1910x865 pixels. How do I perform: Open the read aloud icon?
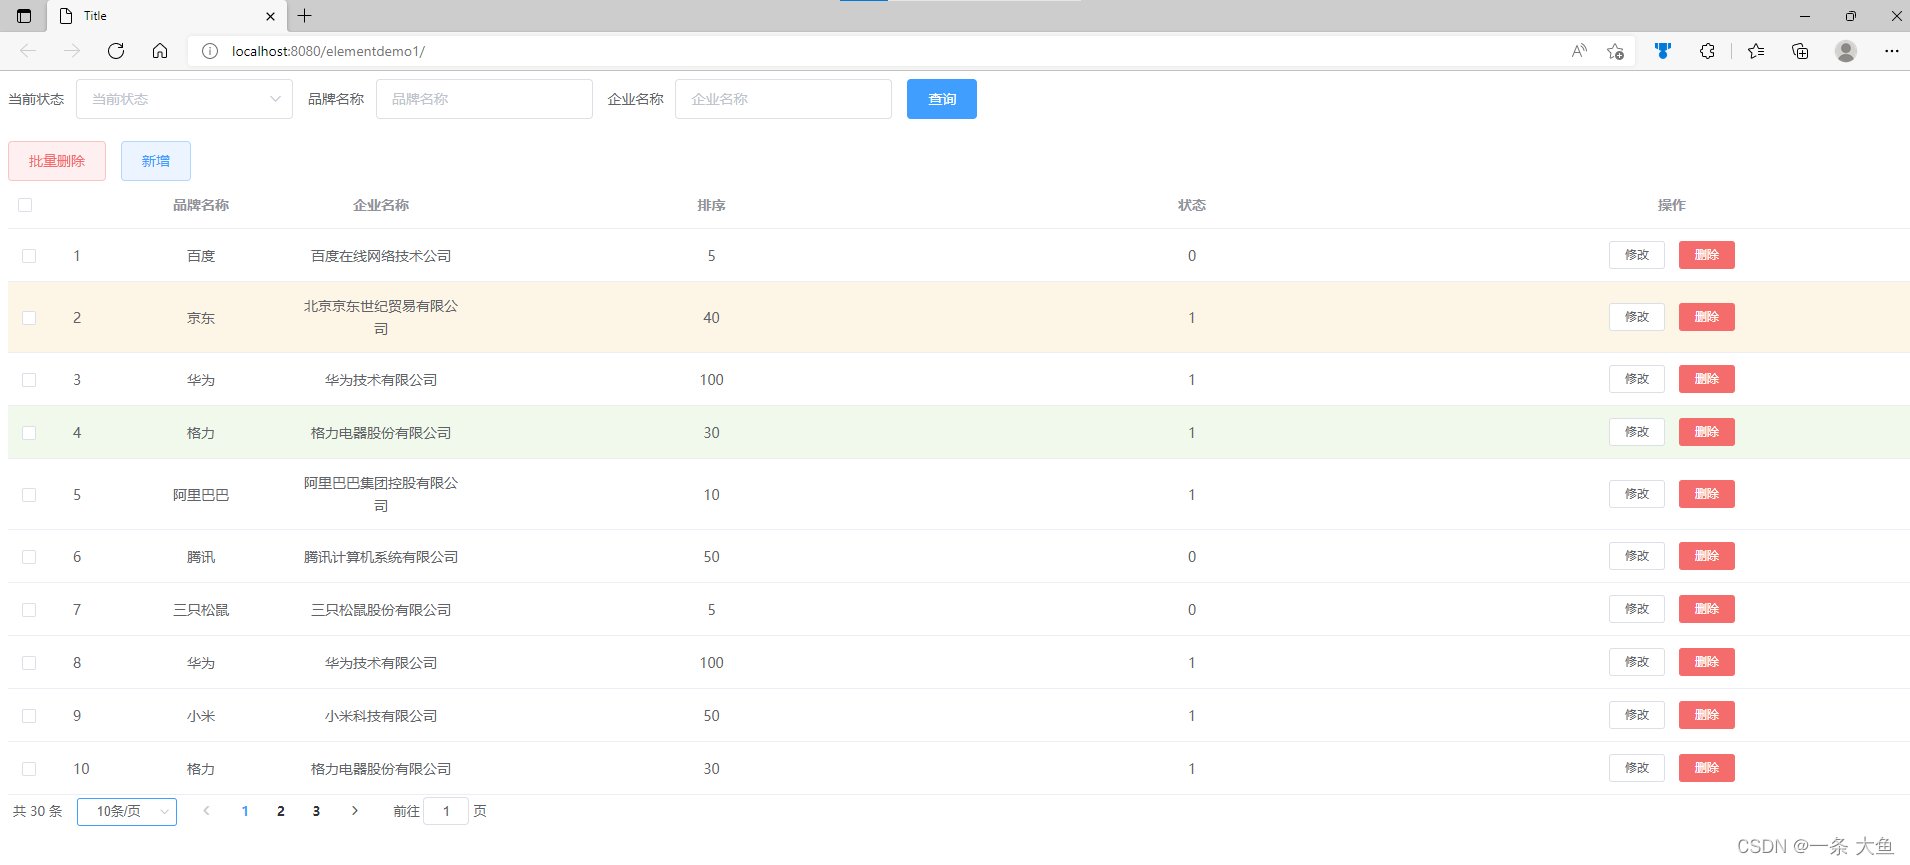pos(1579,51)
